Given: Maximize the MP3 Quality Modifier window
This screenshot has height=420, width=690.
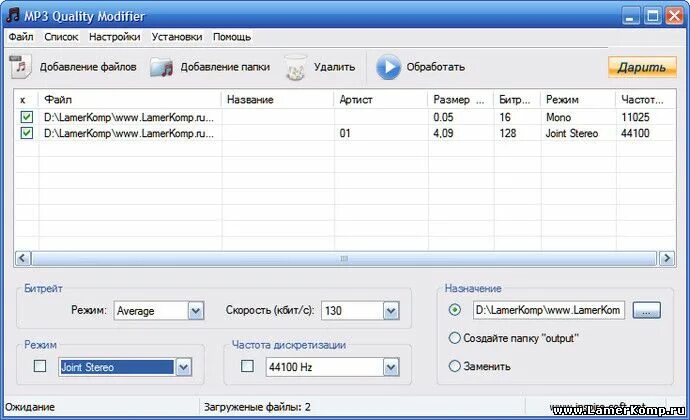Looking at the screenshot, I should tap(653, 16).
